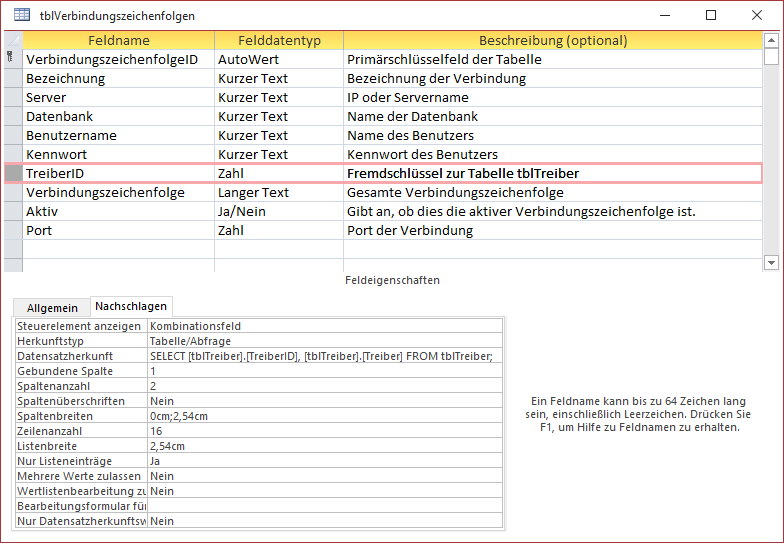Viewport: 784px width, 543px height.
Task: Select the Verbindungszeichenfolge field name cell
Action: (x=118, y=192)
